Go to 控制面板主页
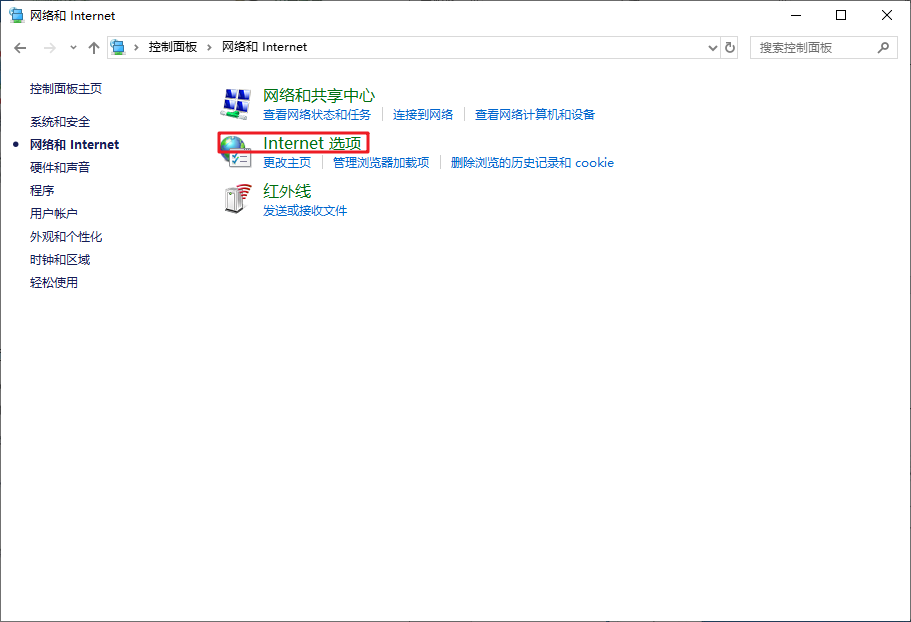The height and width of the screenshot is (622, 911). 66,89
